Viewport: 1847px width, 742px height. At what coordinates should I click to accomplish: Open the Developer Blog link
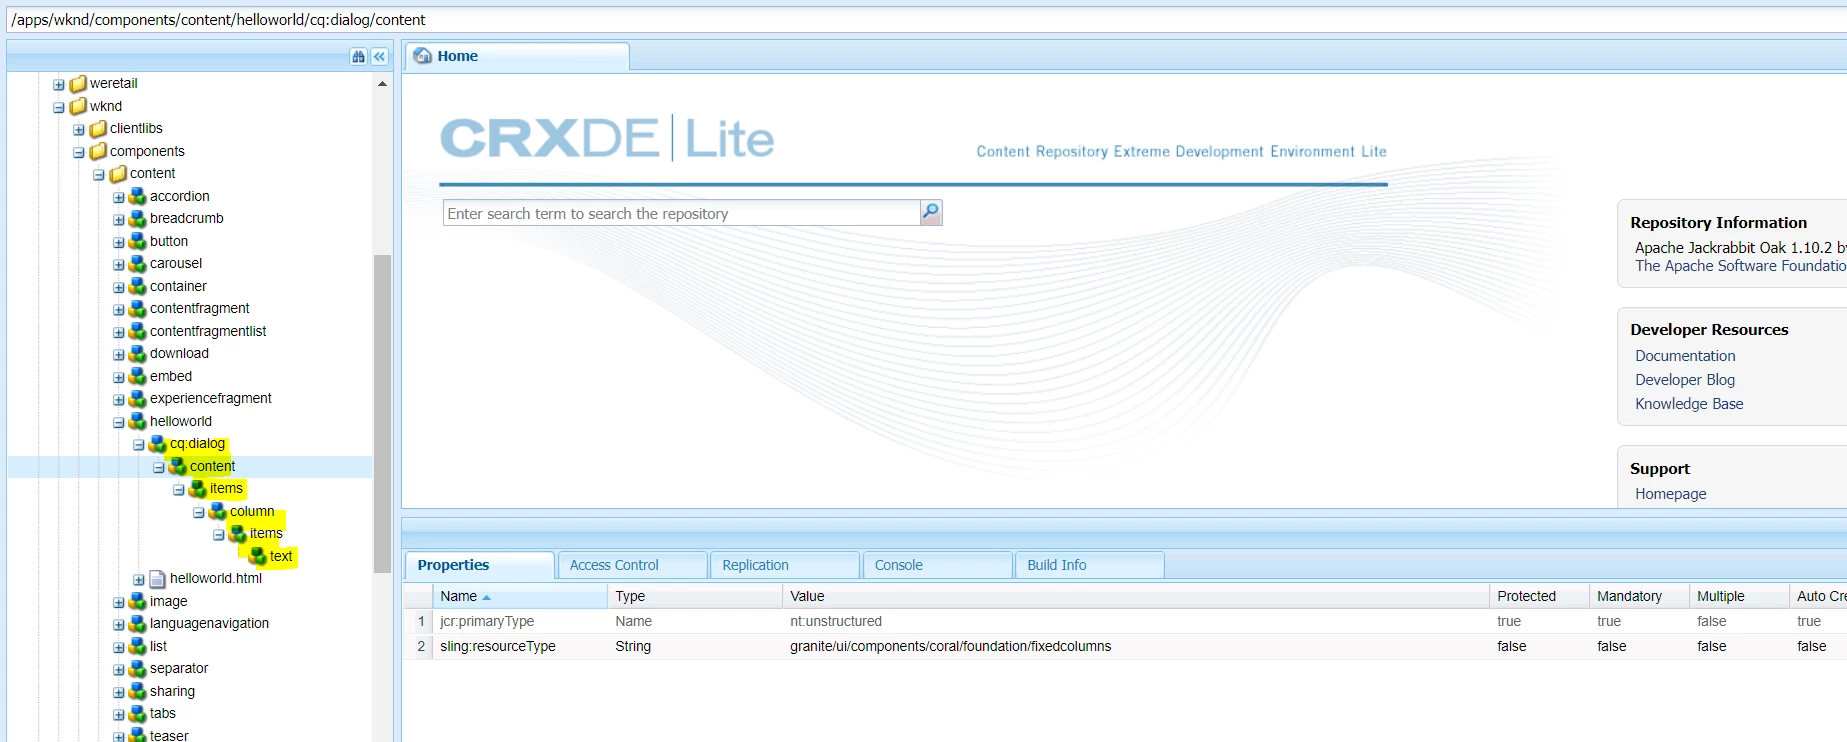click(x=1685, y=380)
